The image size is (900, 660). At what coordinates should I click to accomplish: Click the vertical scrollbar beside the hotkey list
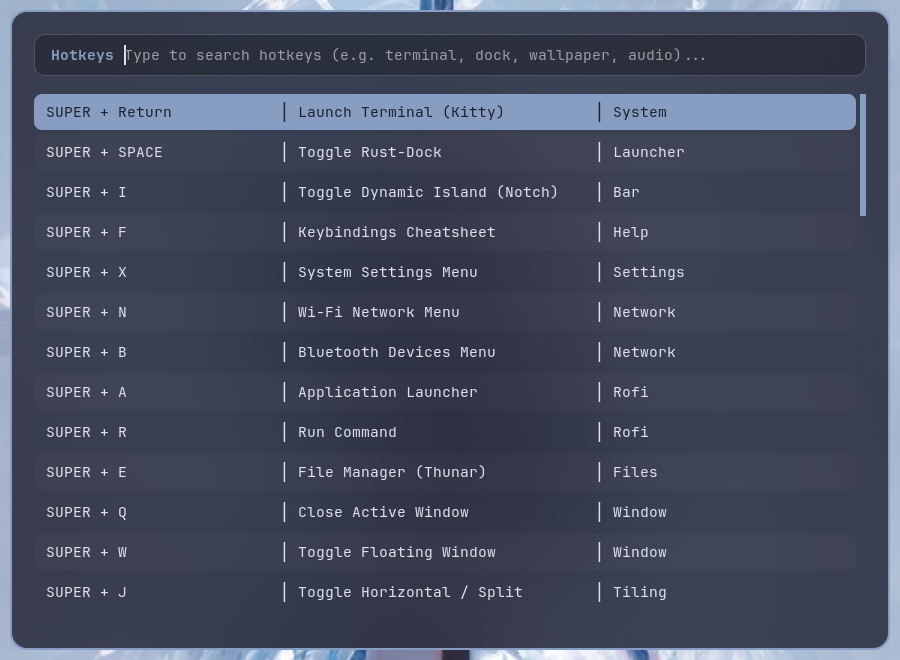(863, 155)
